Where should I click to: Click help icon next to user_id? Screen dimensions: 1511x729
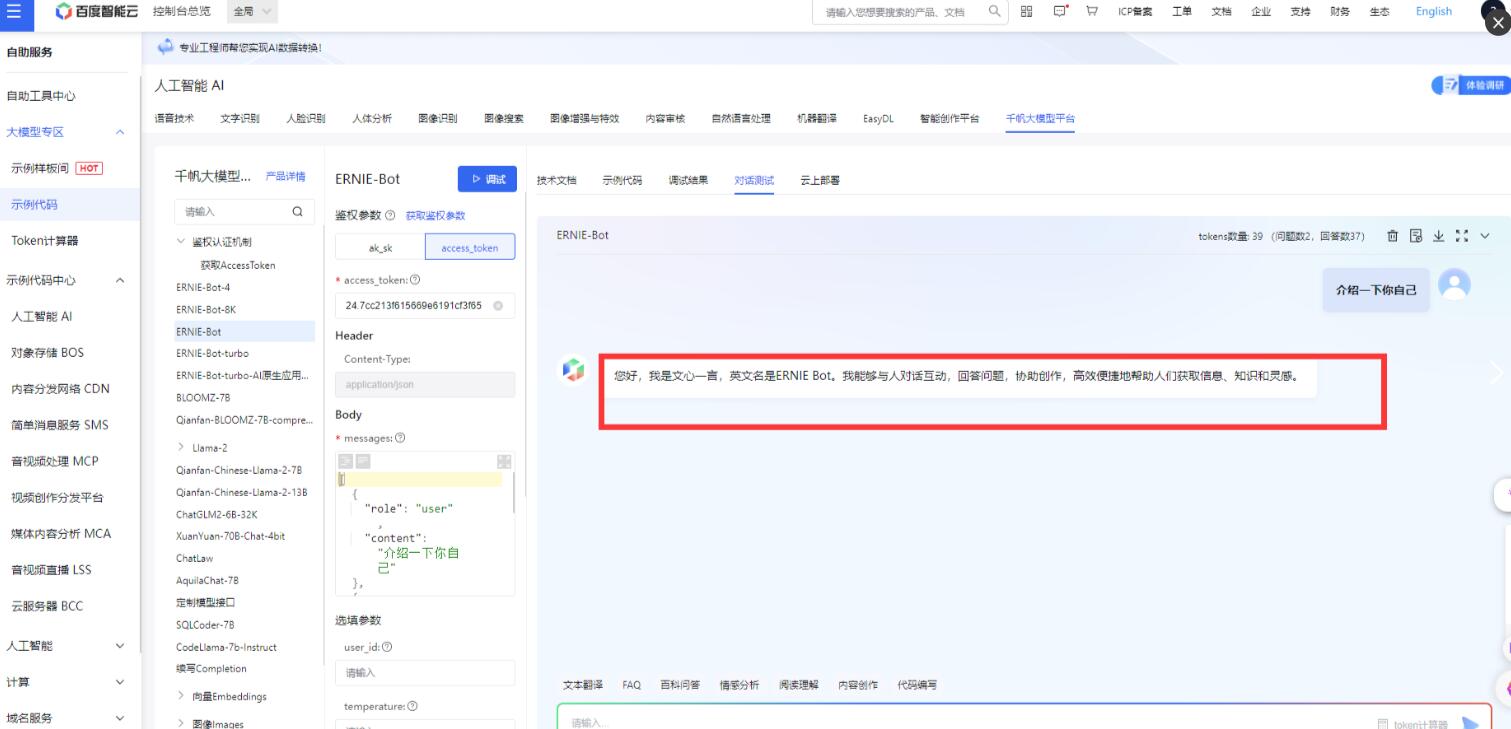click(x=387, y=648)
